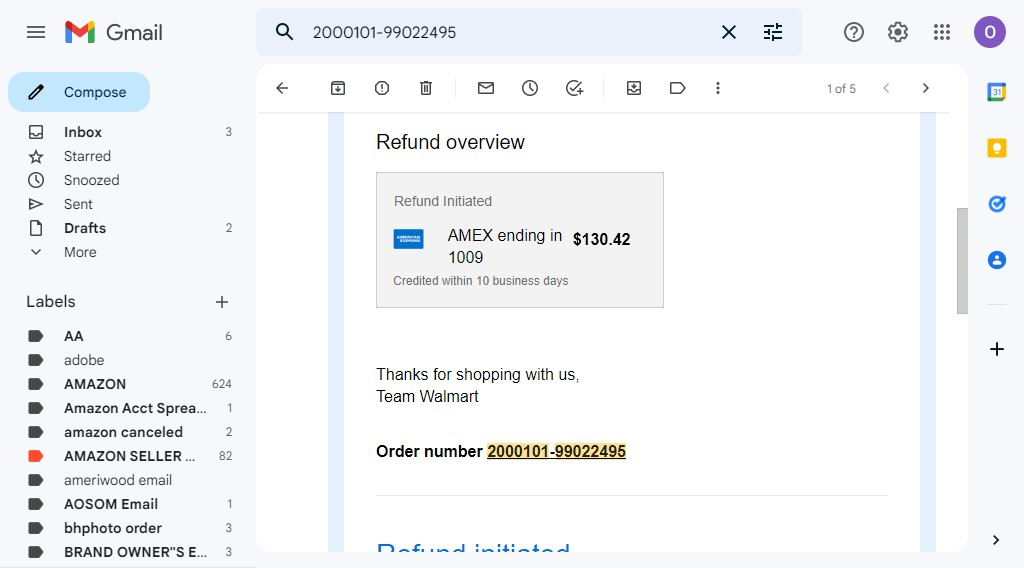Open Google Contacts side panel
1024x568 pixels.
click(x=997, y=260)
